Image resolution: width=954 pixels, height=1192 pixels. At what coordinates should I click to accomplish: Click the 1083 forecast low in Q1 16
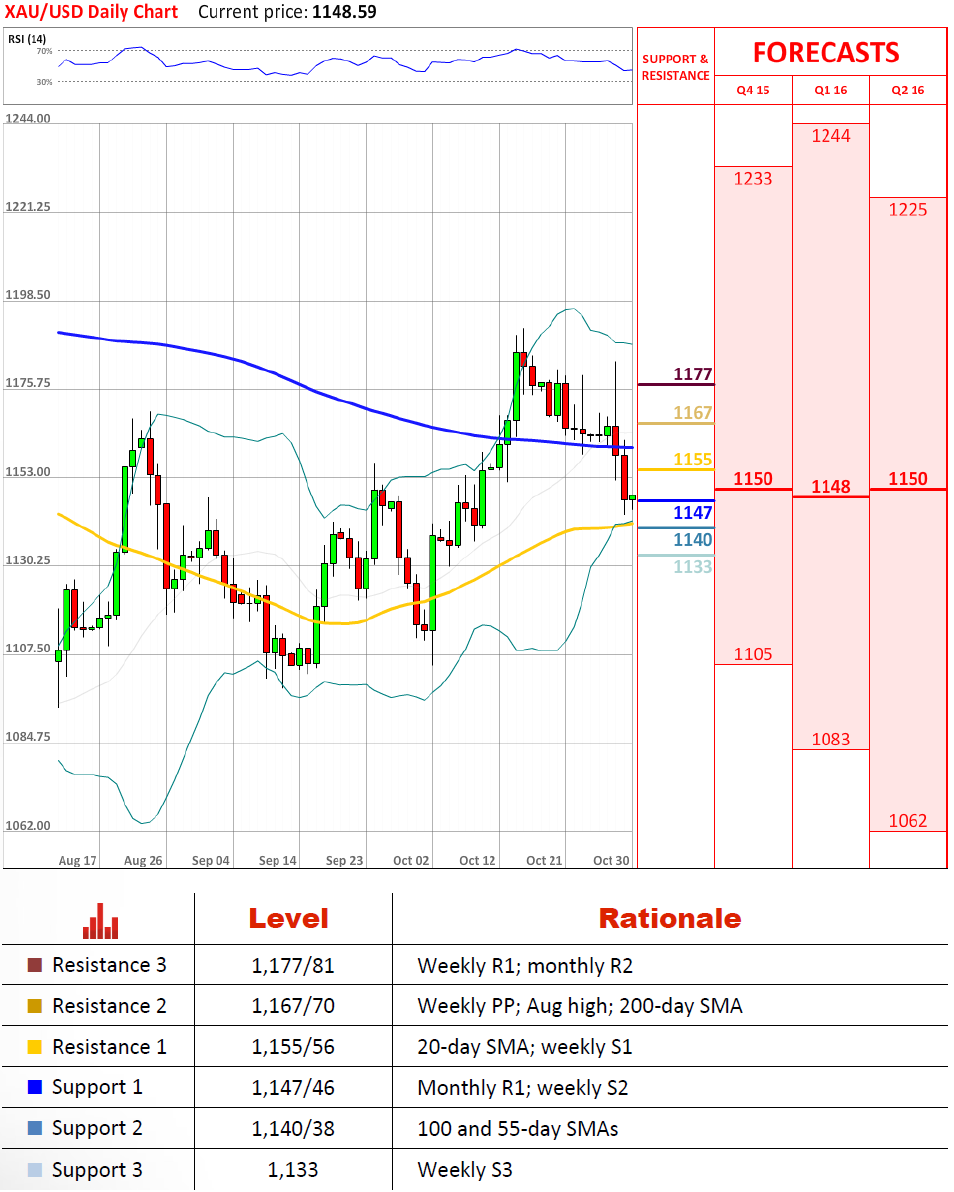tap(831, 740)
